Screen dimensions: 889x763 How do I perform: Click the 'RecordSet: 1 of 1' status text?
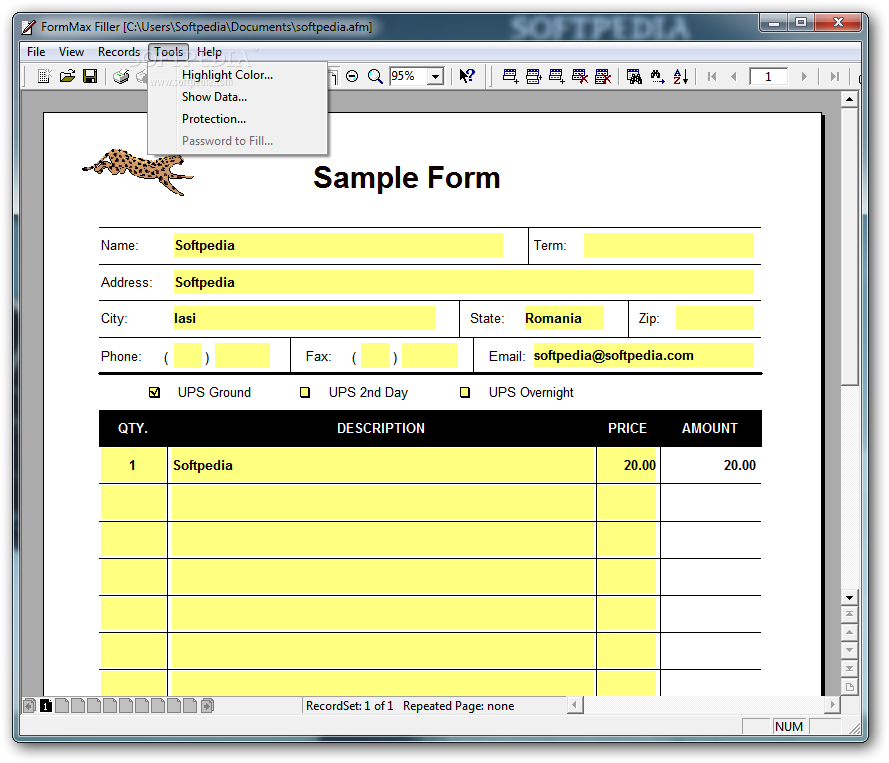click(349, 706)
